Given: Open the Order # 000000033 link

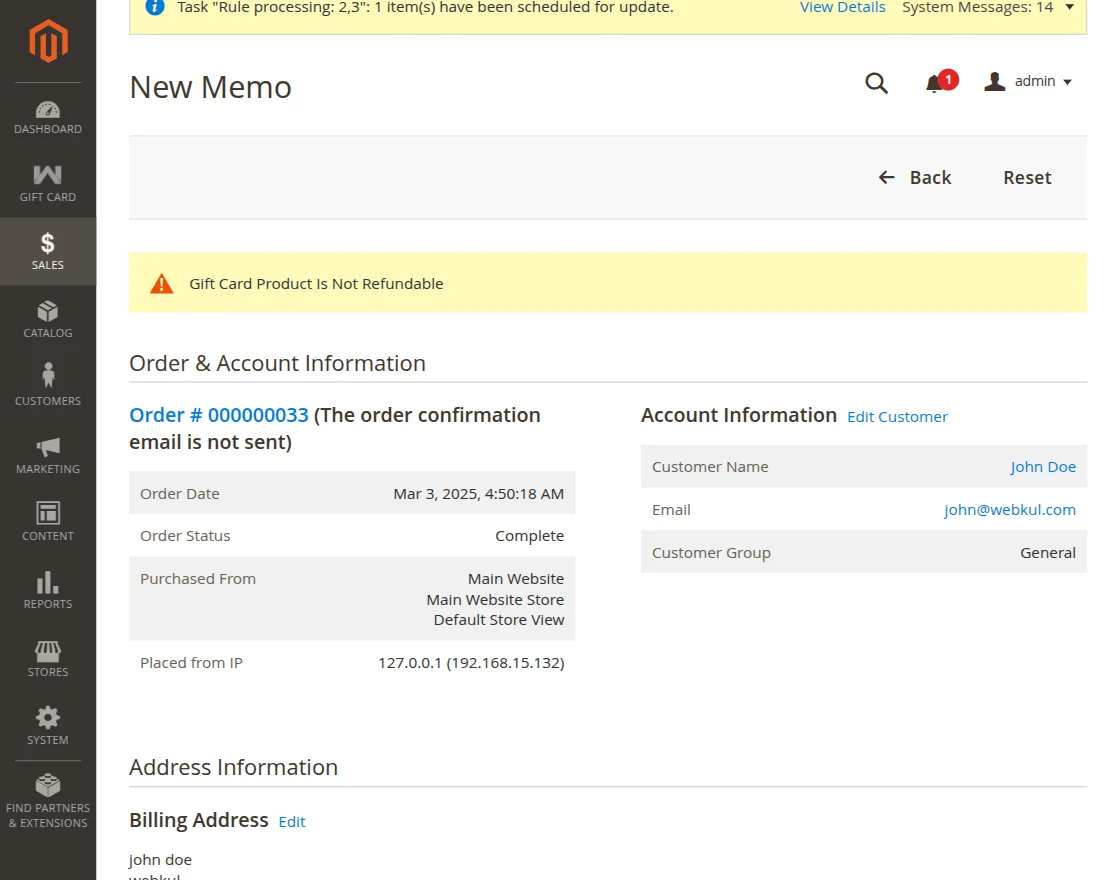Looking at the screenshot, I should 219,416.
